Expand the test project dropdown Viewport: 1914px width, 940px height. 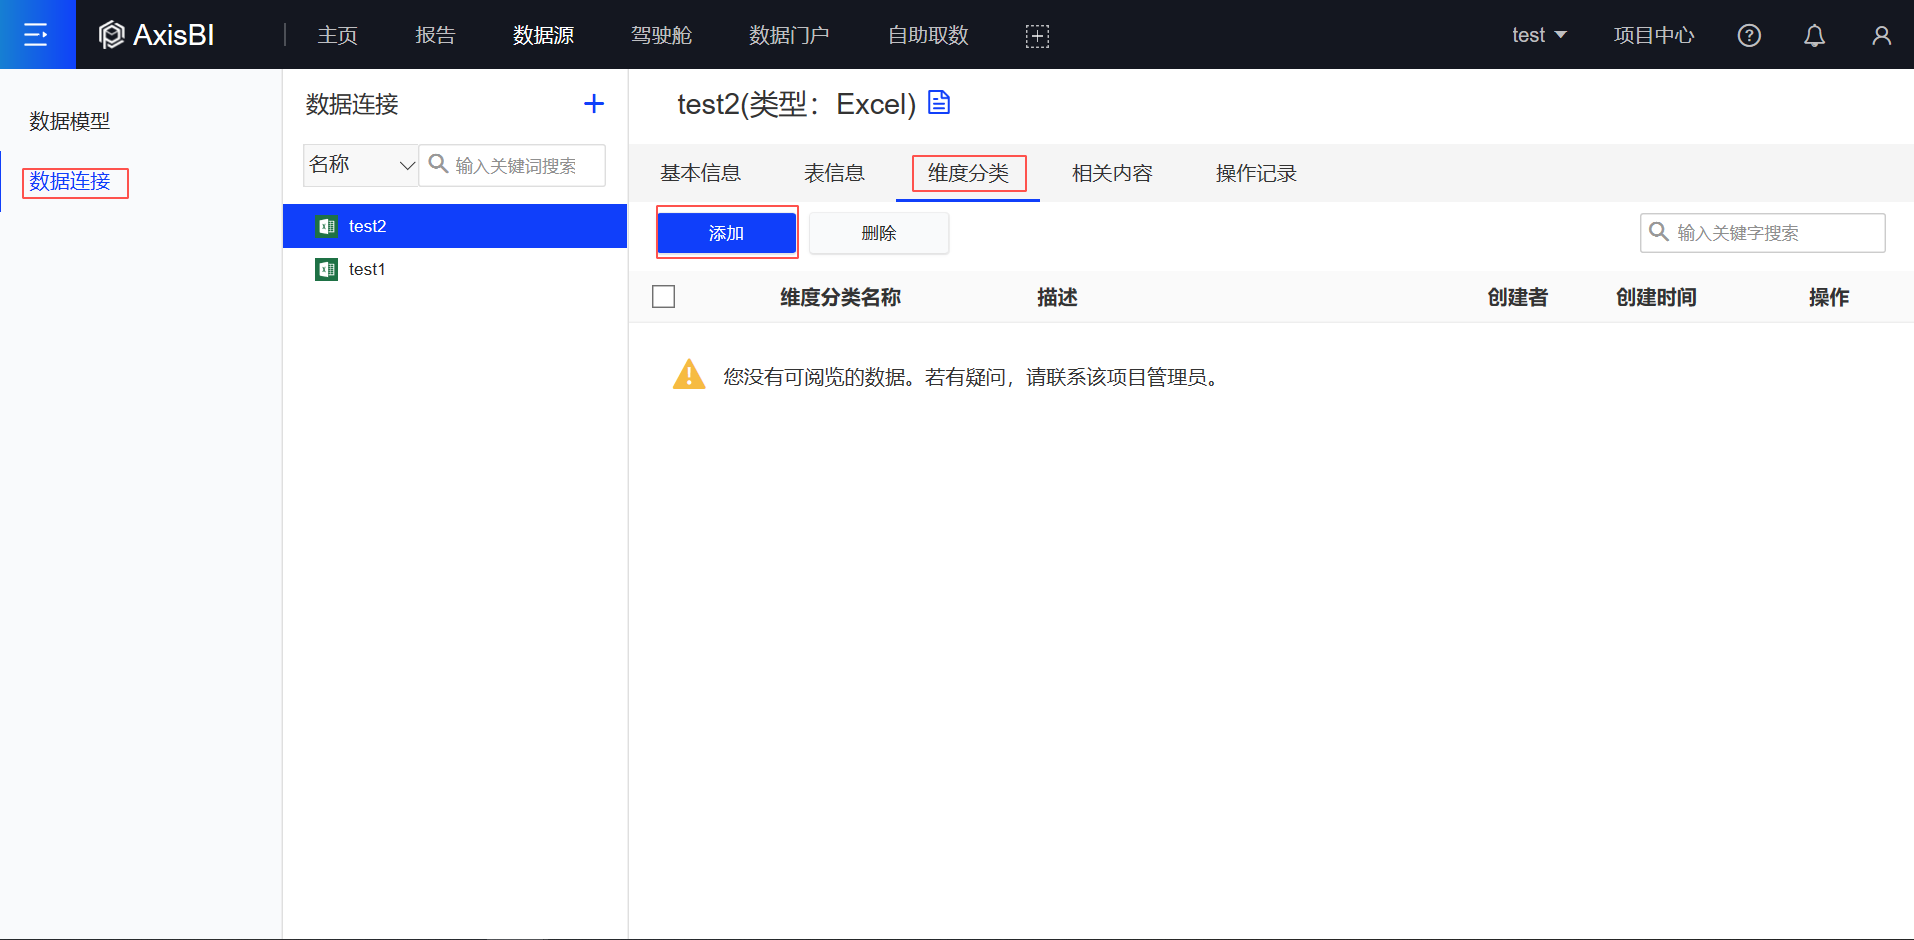pos(1538,36)
